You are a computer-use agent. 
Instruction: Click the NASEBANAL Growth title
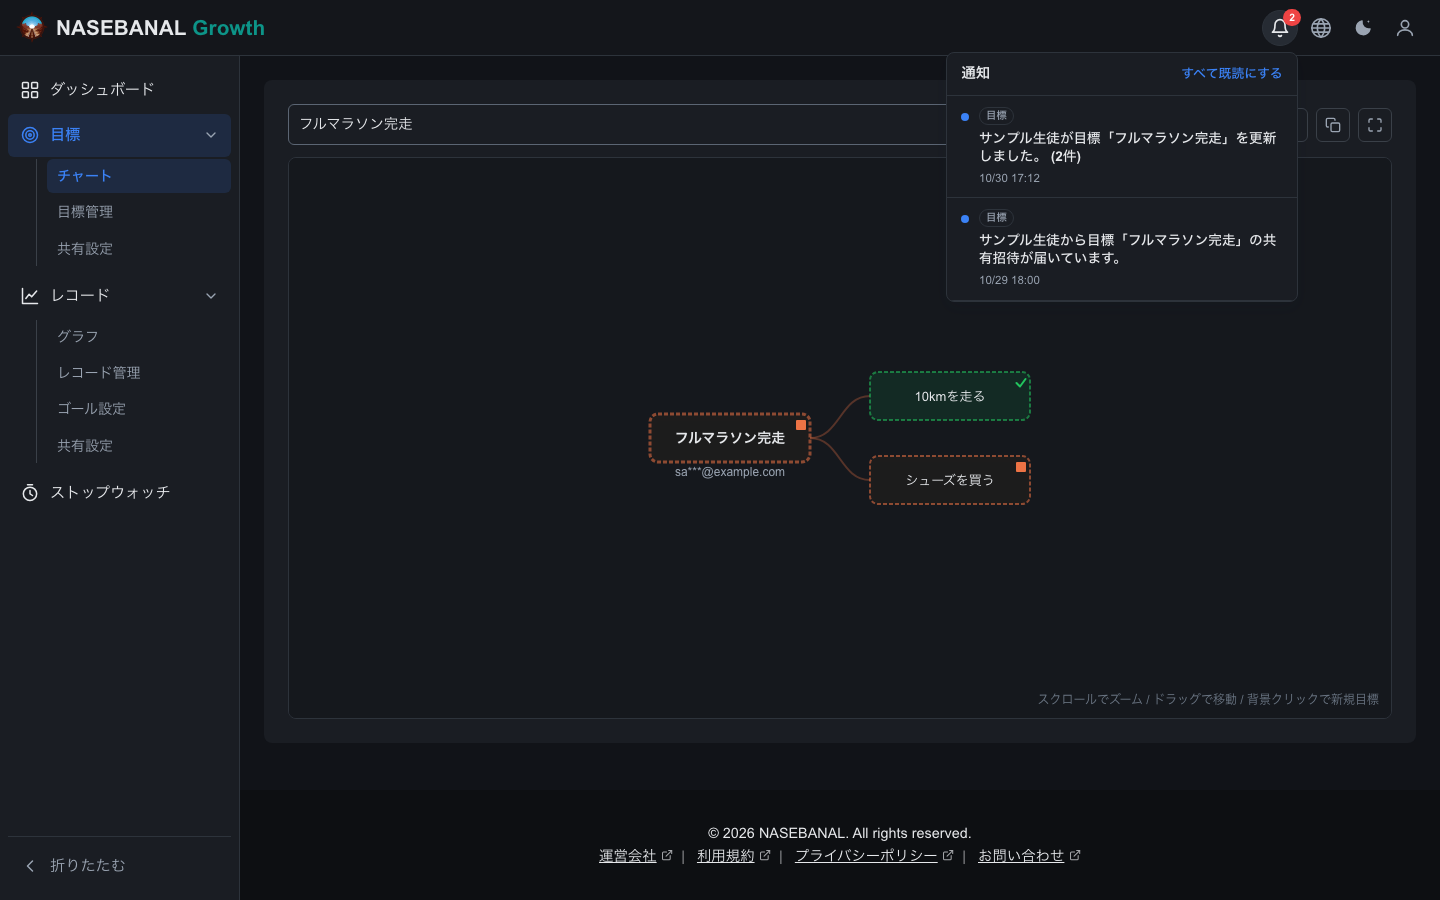(160, 28)
